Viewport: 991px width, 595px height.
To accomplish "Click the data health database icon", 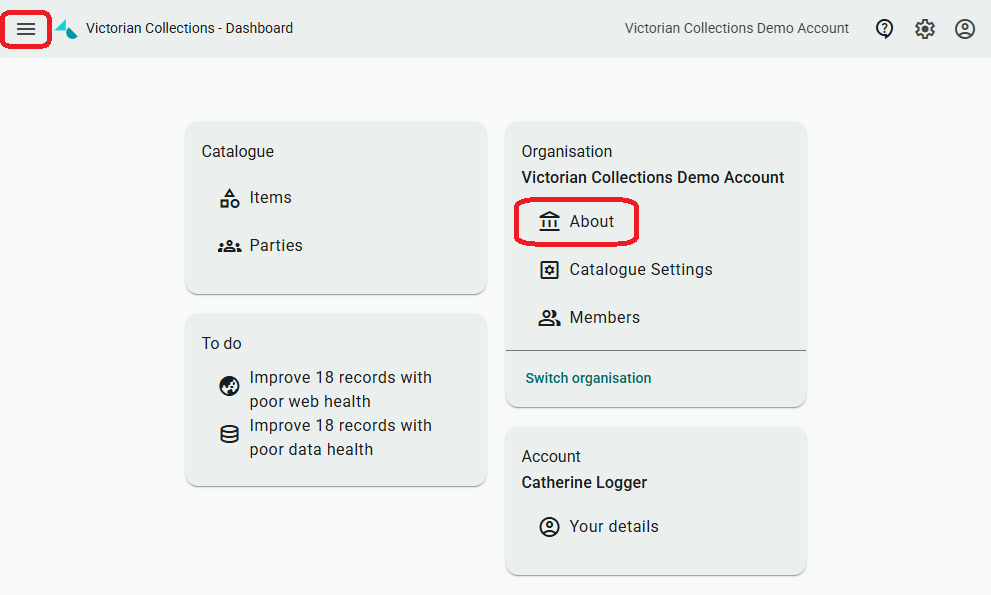I will pyautogui.click(x=229, y=434).
